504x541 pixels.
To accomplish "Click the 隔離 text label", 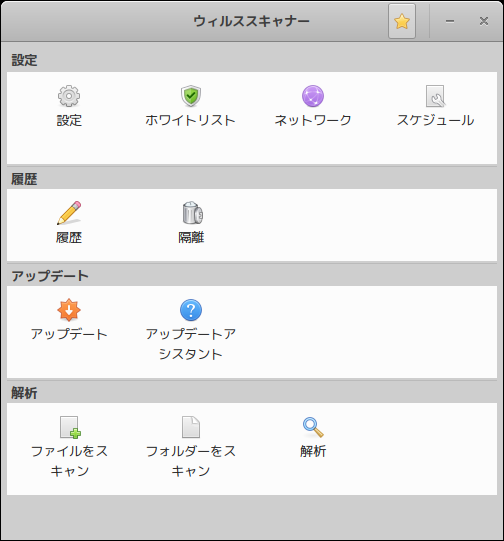I will tap(191, 237).
